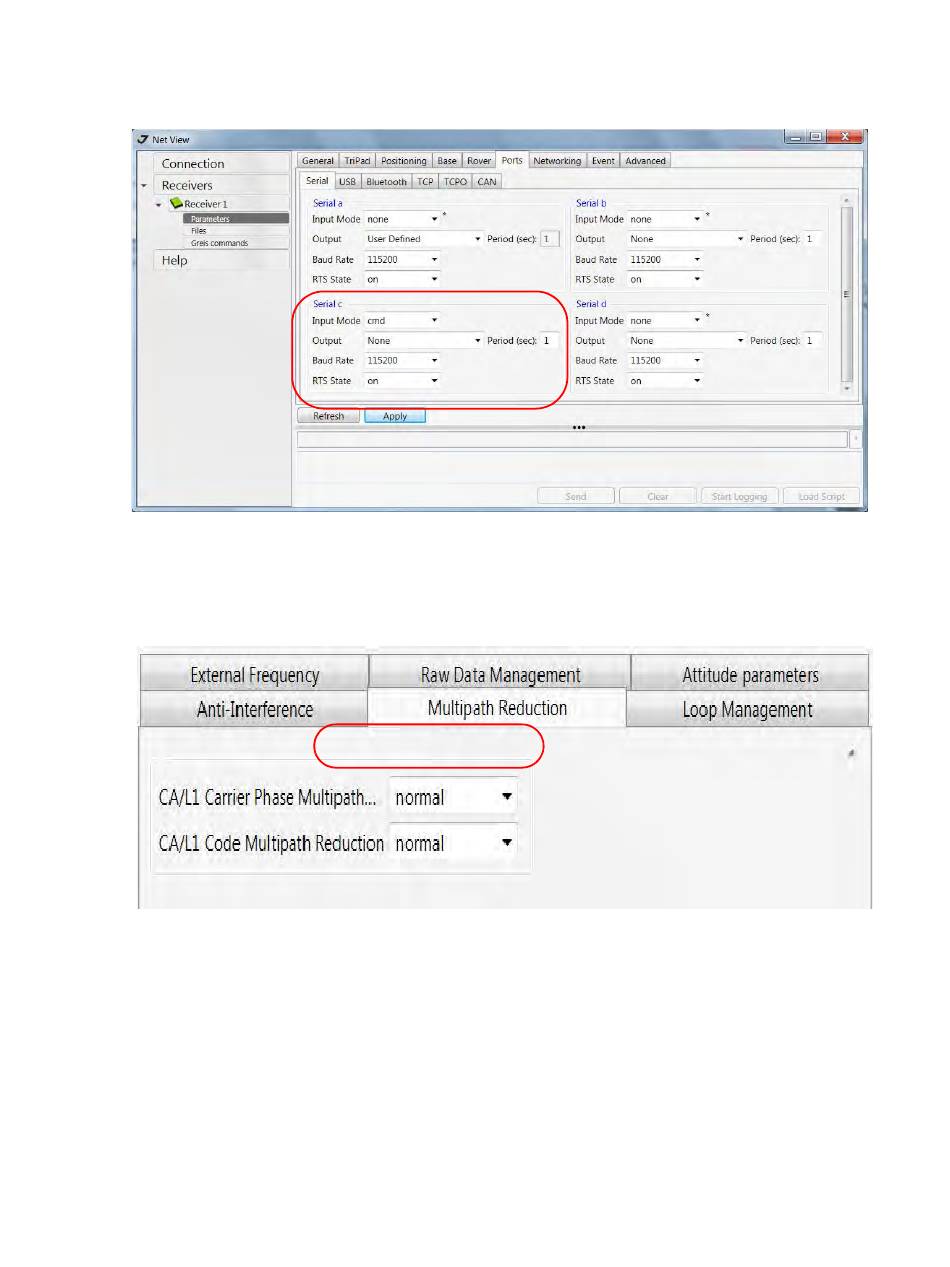This screenshot has width=950, height=1267.
Task: Switch to the Base tab
Action: (447, 161)
